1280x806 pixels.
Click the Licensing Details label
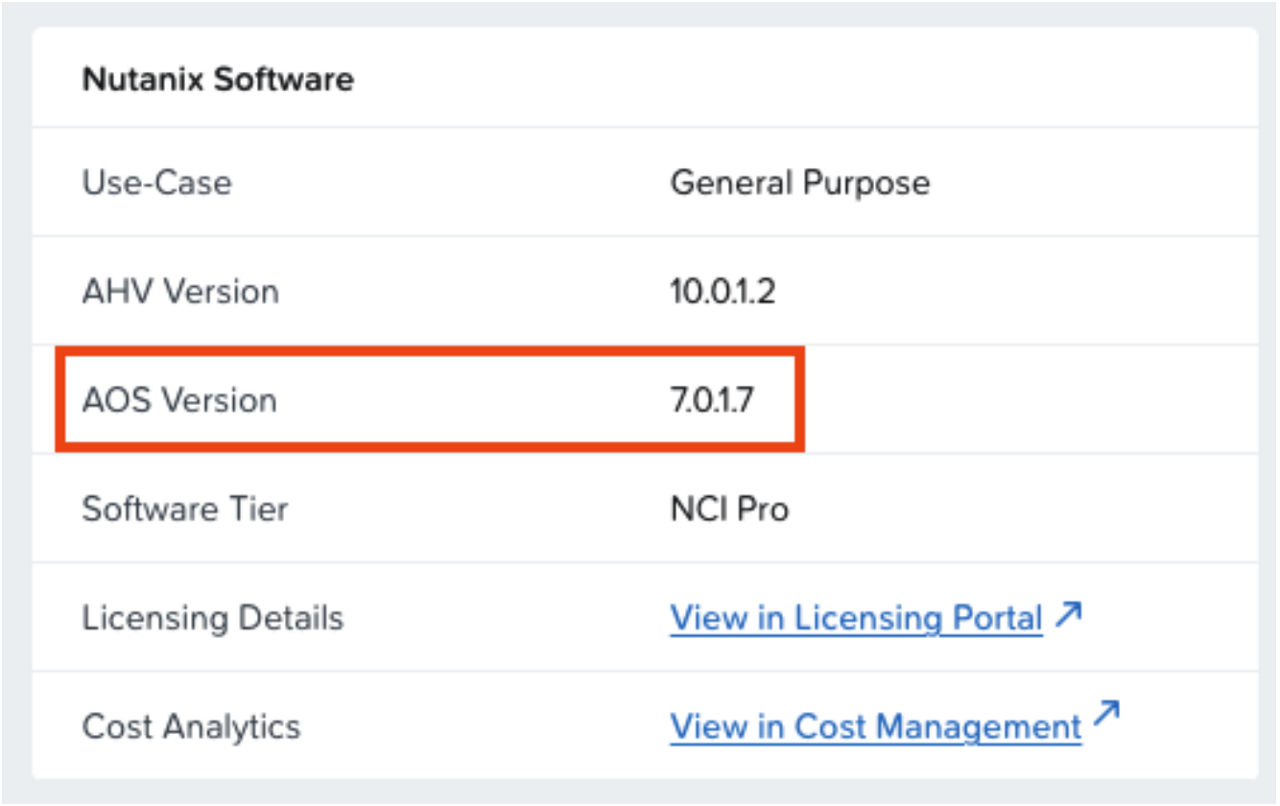(214, 618)
